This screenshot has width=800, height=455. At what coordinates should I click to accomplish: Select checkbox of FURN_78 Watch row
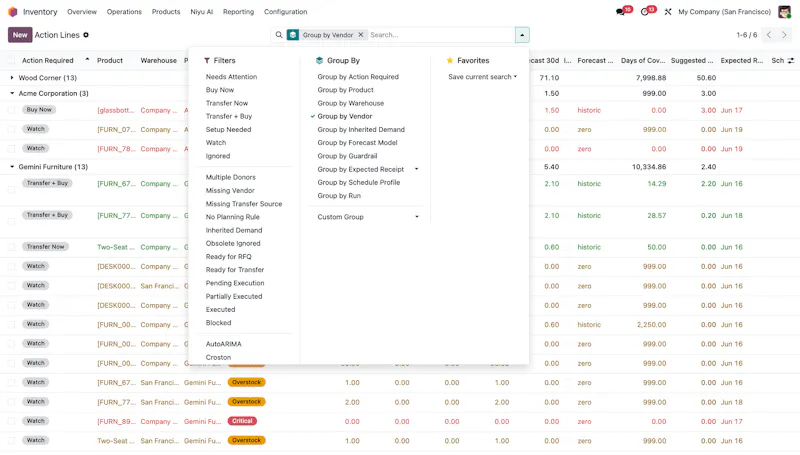[11, 149]
